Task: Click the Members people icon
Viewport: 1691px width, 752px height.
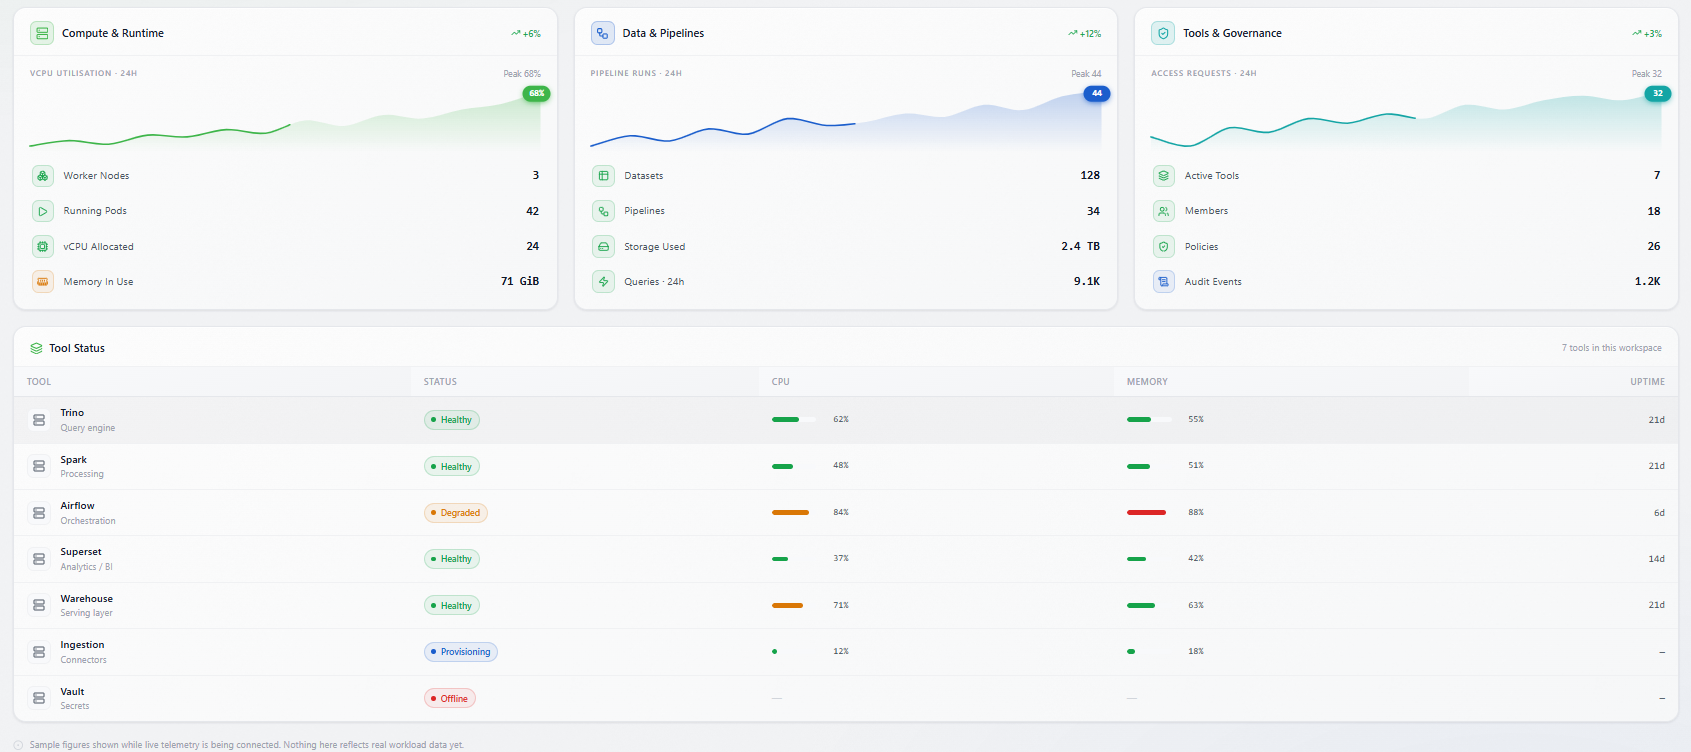Action: click(1164, 211)
